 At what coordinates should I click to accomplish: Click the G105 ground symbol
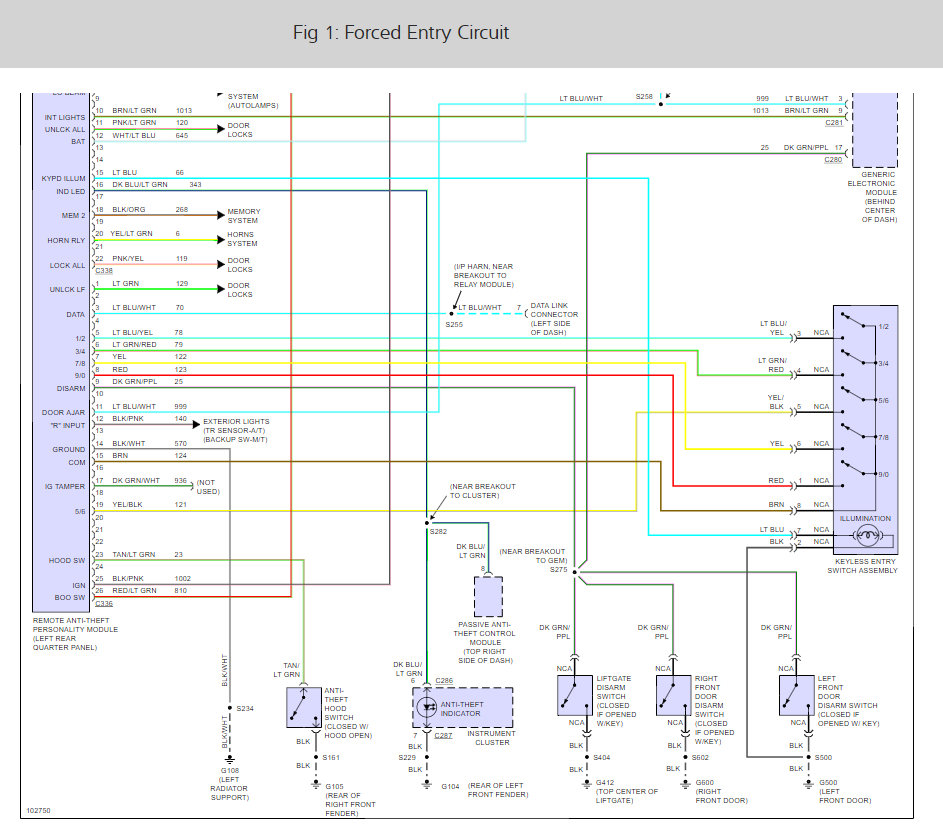[316, 784]
